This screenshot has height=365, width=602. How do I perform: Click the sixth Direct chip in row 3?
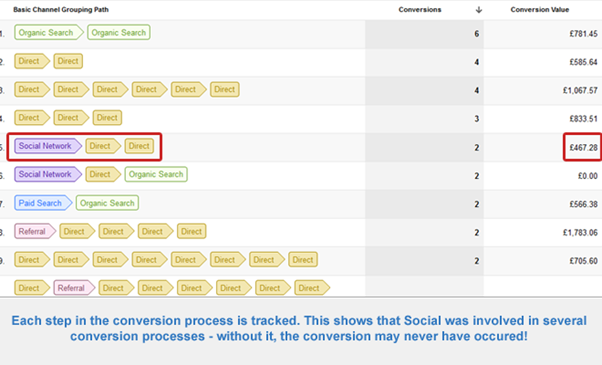tap(225, 89)
